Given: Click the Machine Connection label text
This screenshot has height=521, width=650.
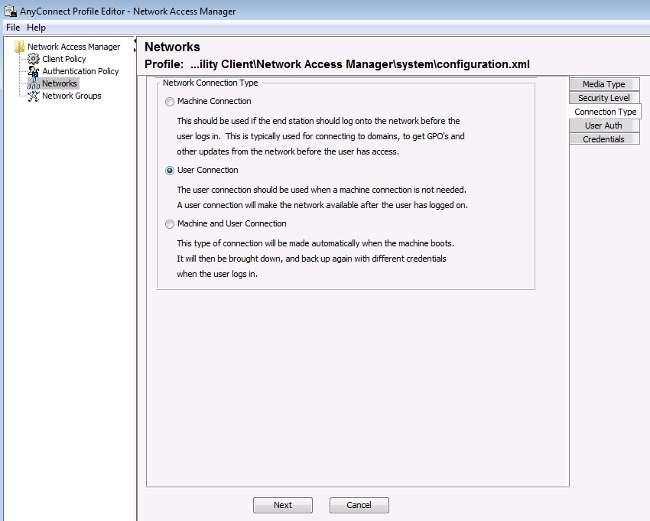Looking at the screenshot, I should tap(214, 101).
